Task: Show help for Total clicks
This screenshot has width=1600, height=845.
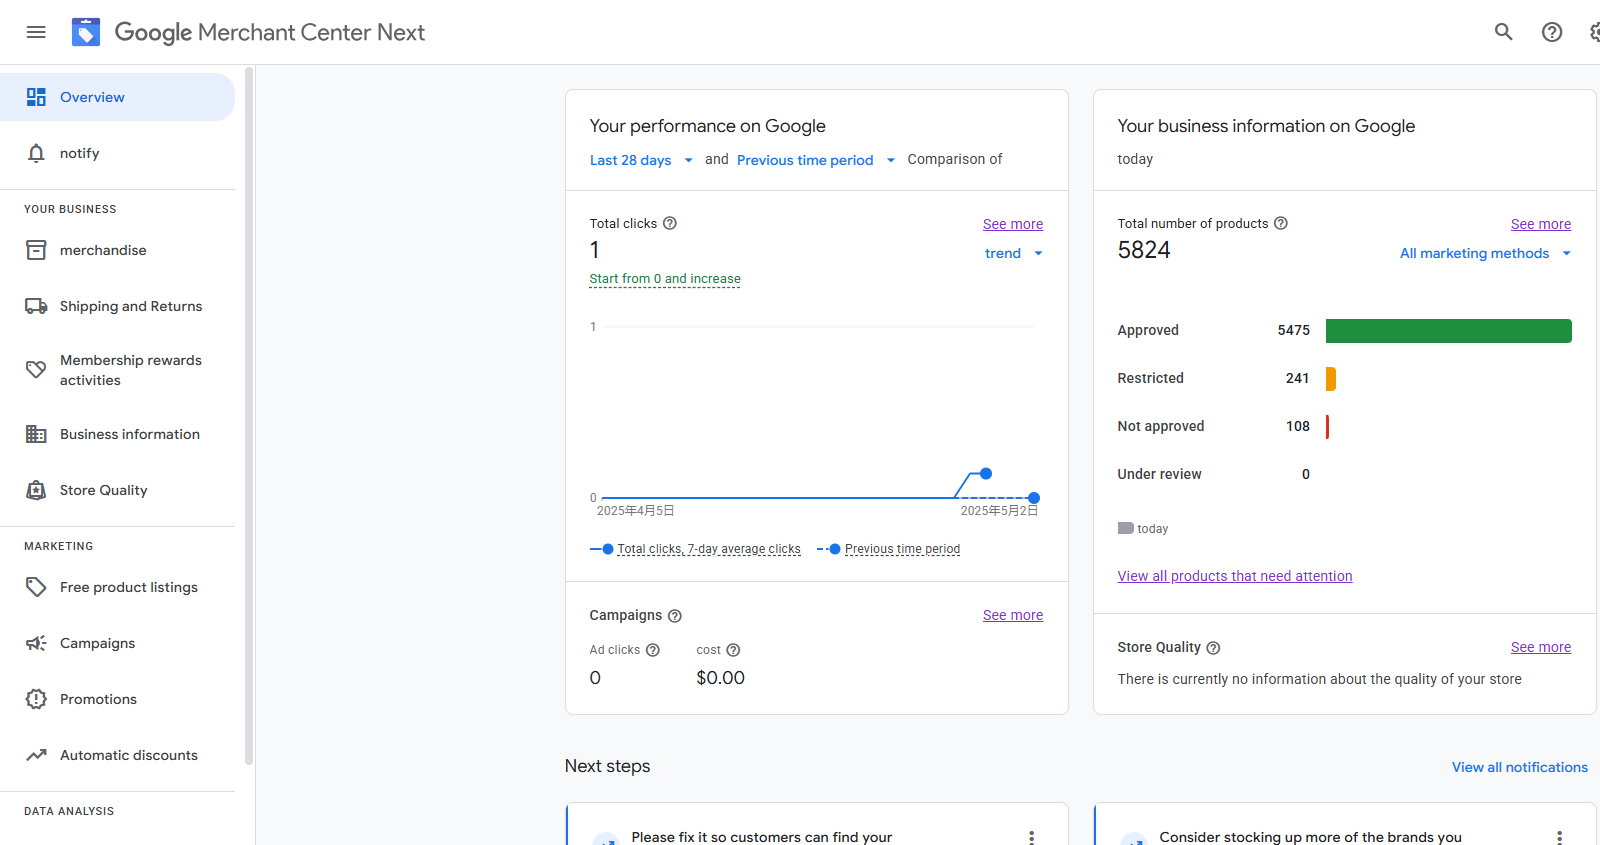Action: [670, 223]
